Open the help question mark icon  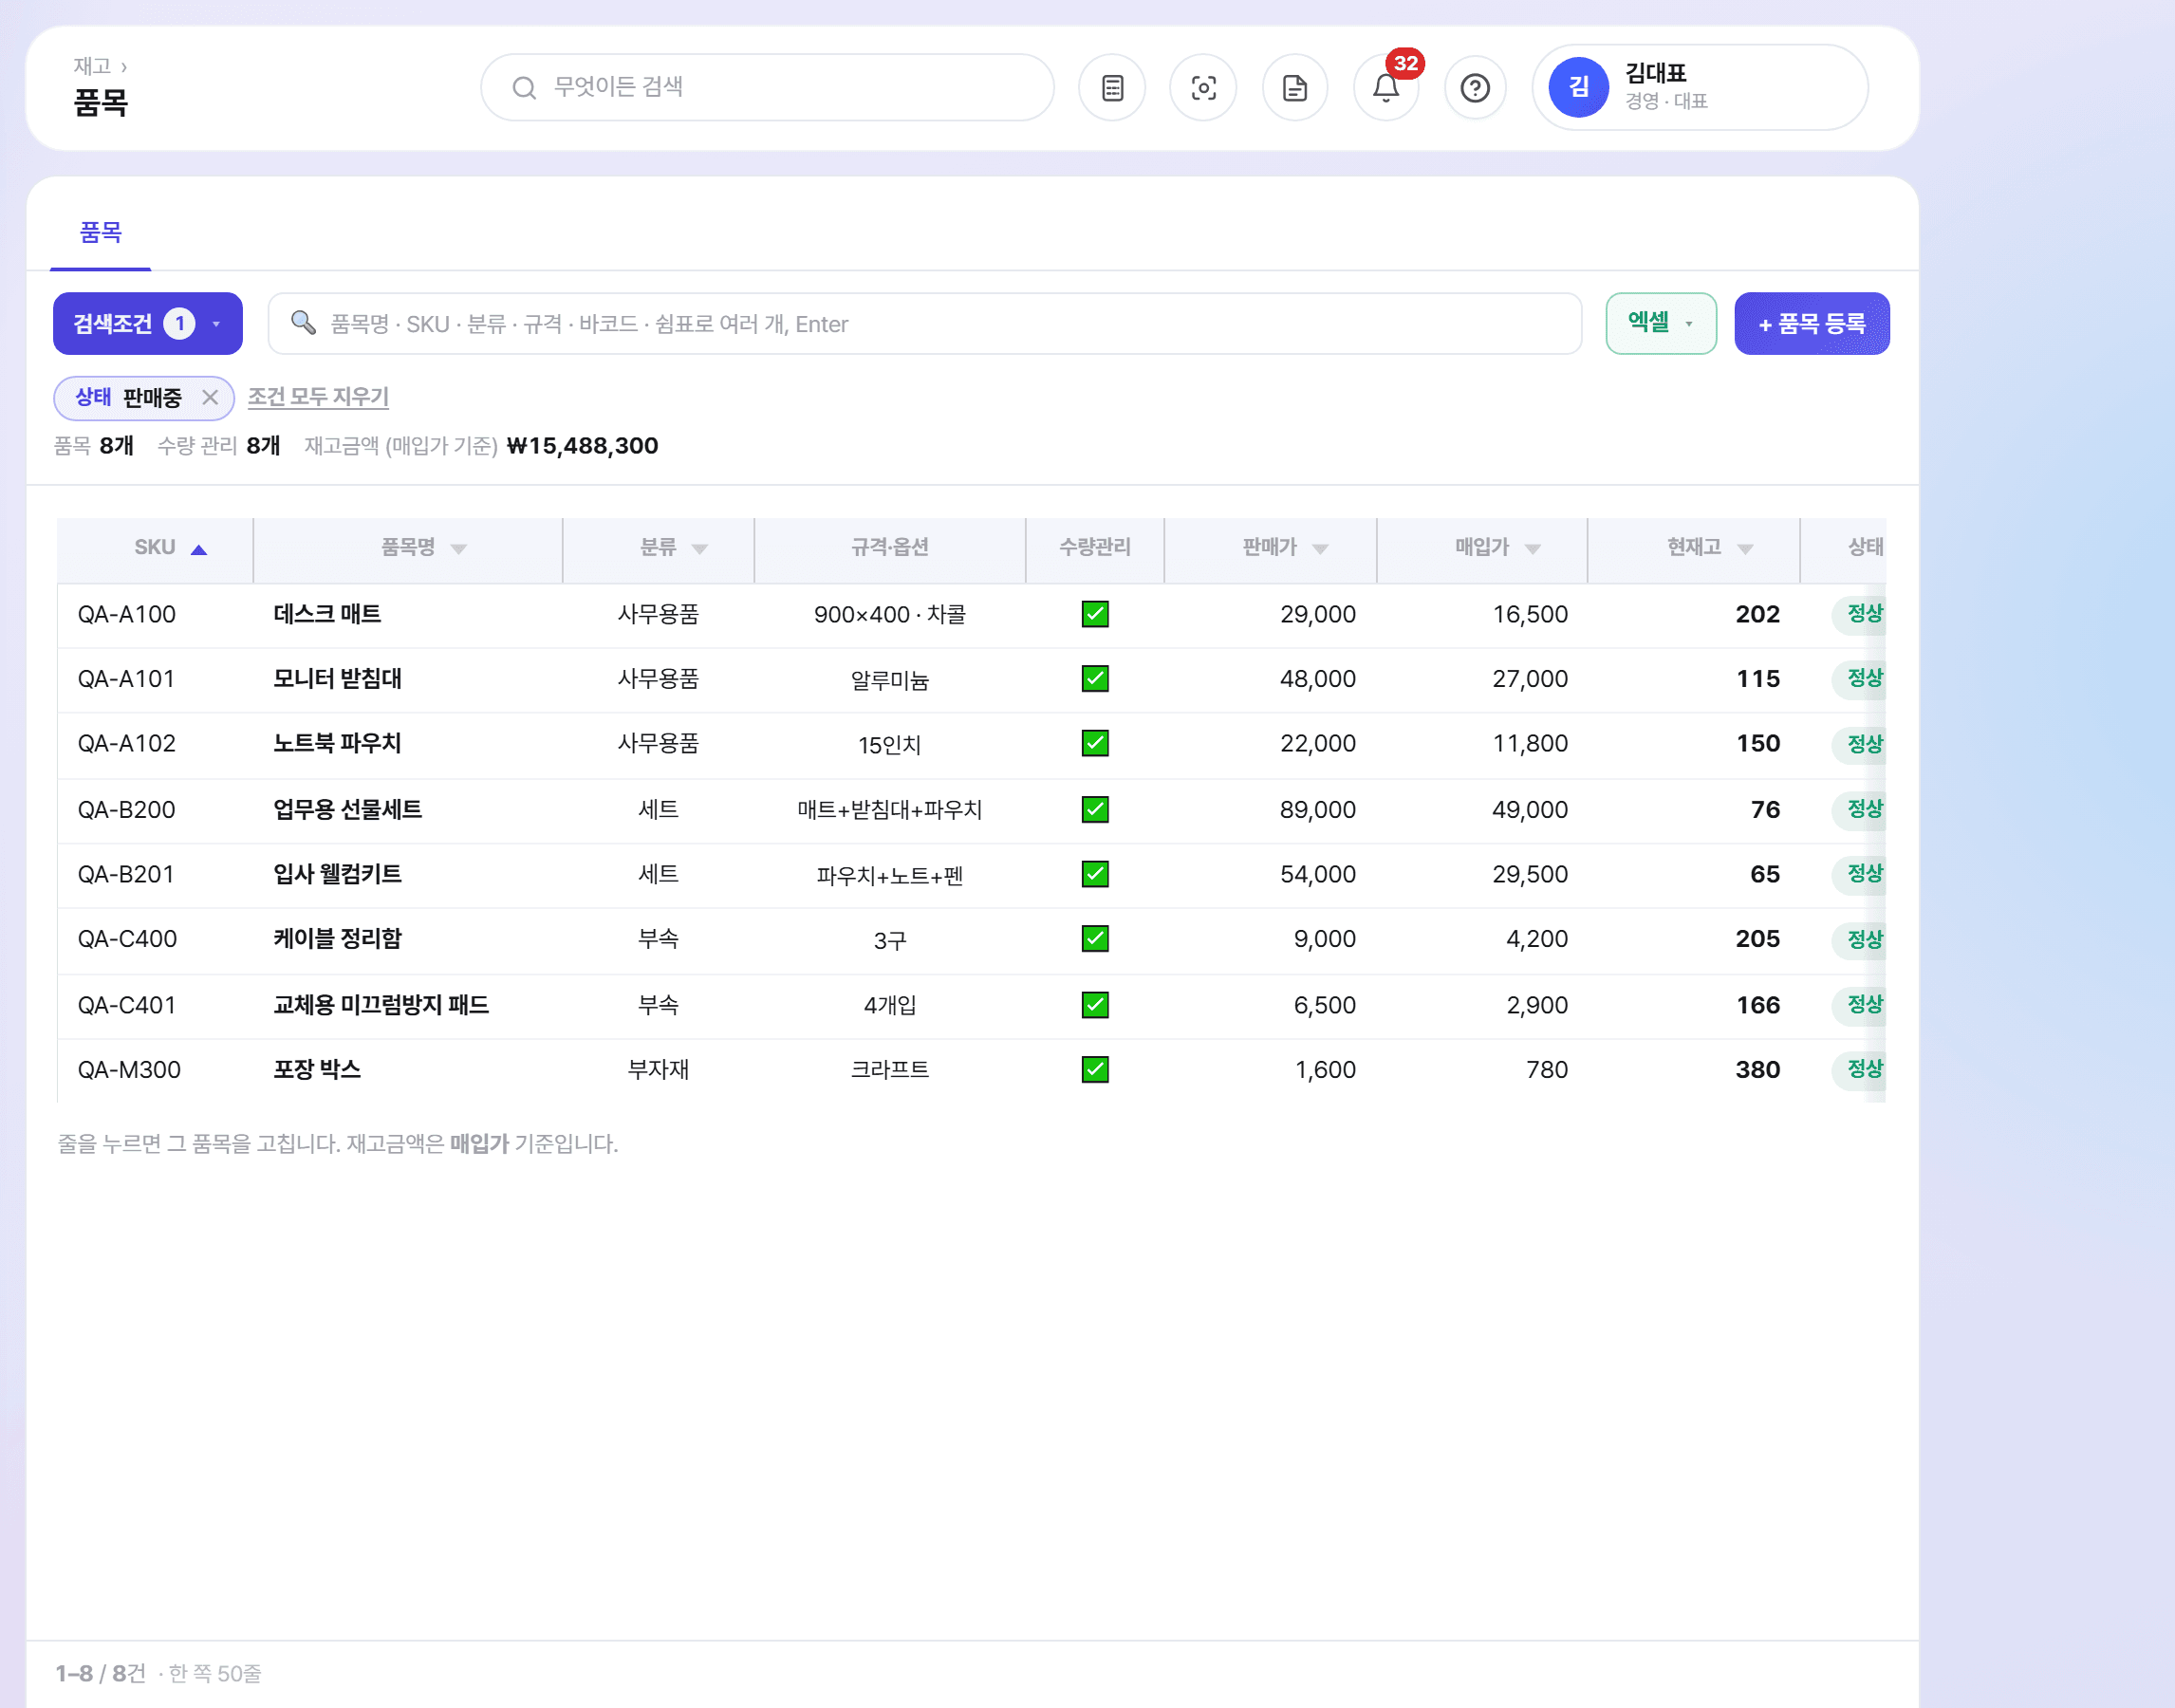[1476, 88]
